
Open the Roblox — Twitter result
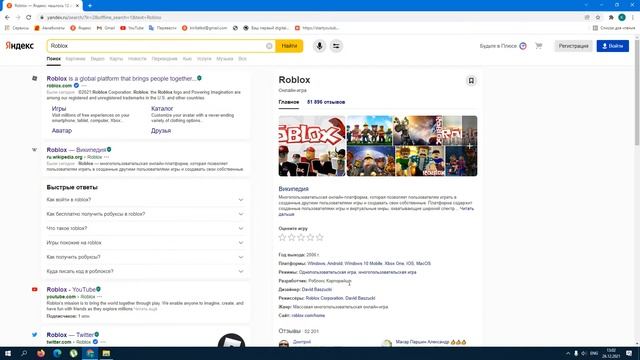pos(70,335)
